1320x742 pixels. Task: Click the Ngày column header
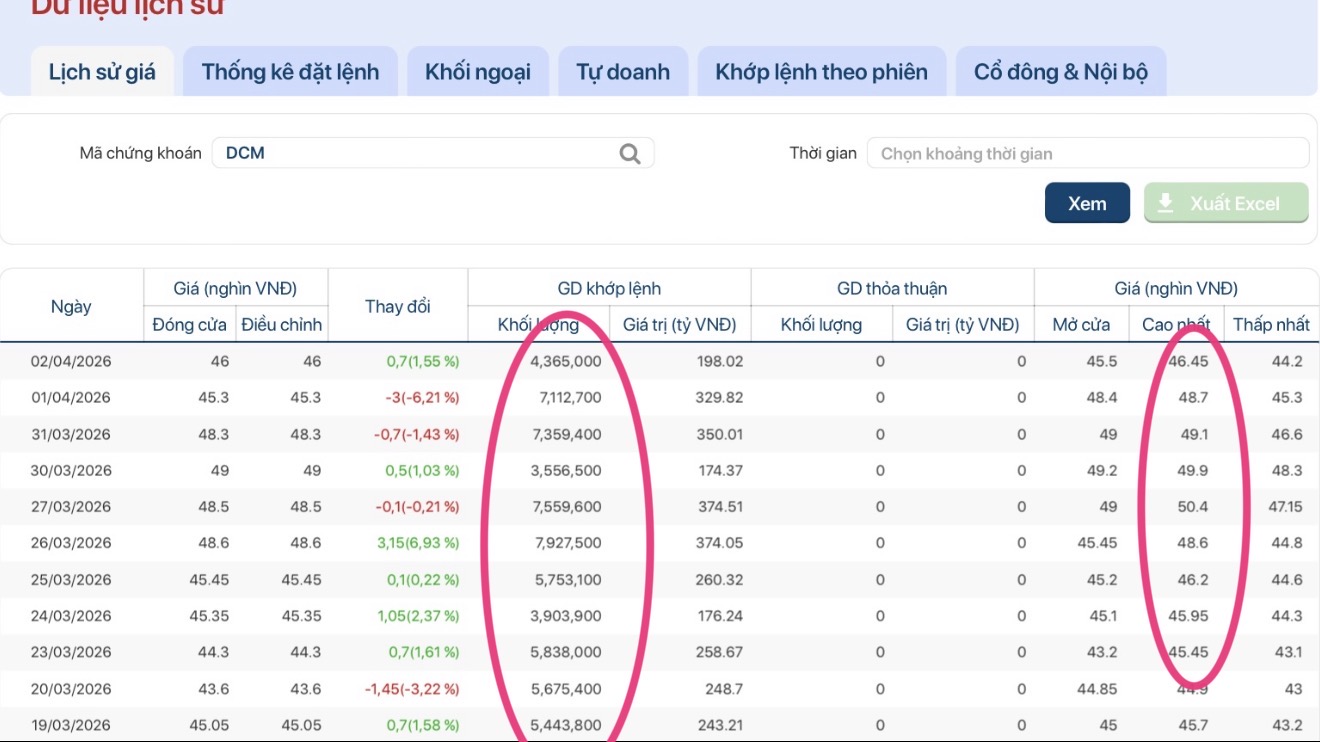(71, 306)
